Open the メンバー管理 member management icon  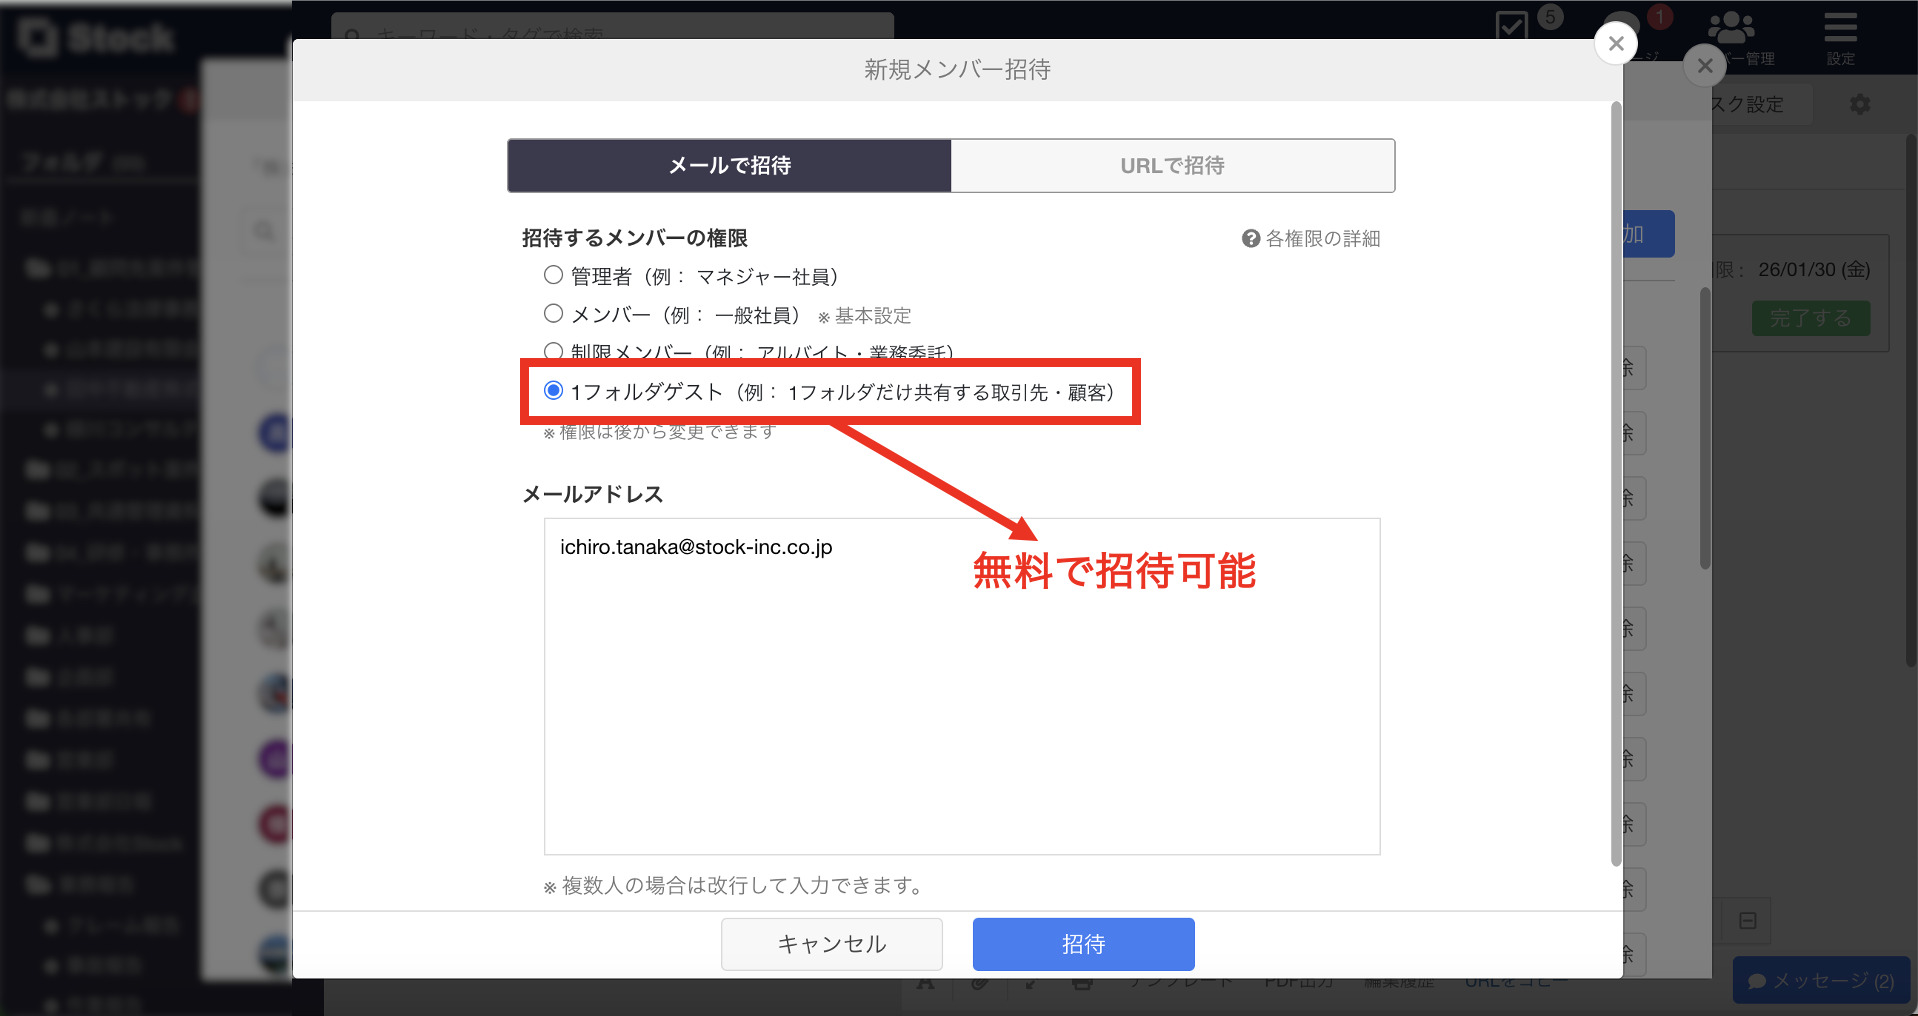1731,25
